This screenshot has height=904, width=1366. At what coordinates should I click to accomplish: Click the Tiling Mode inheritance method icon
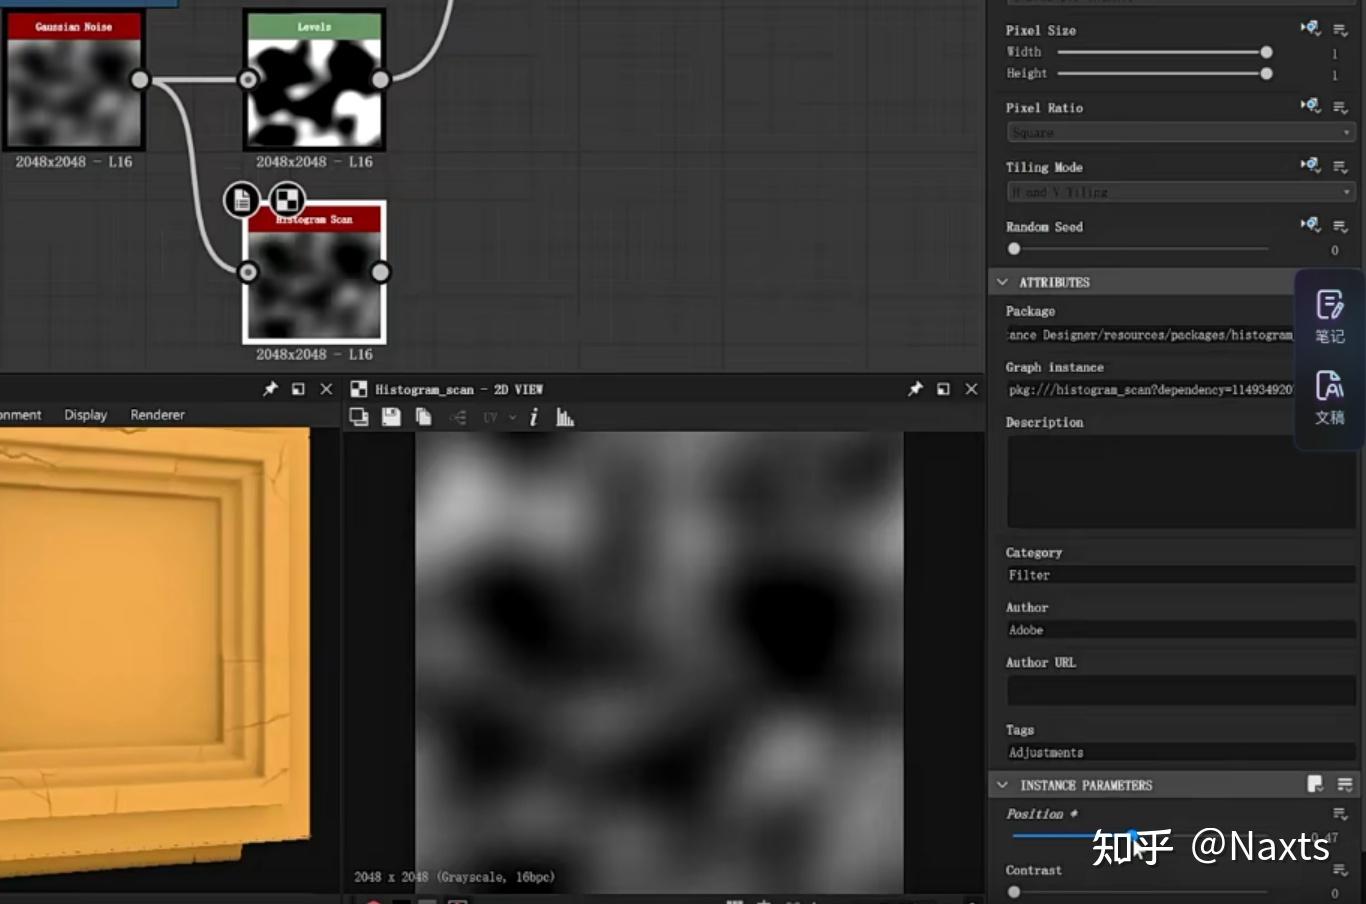pyautogui.click(x=1311, y=164)
